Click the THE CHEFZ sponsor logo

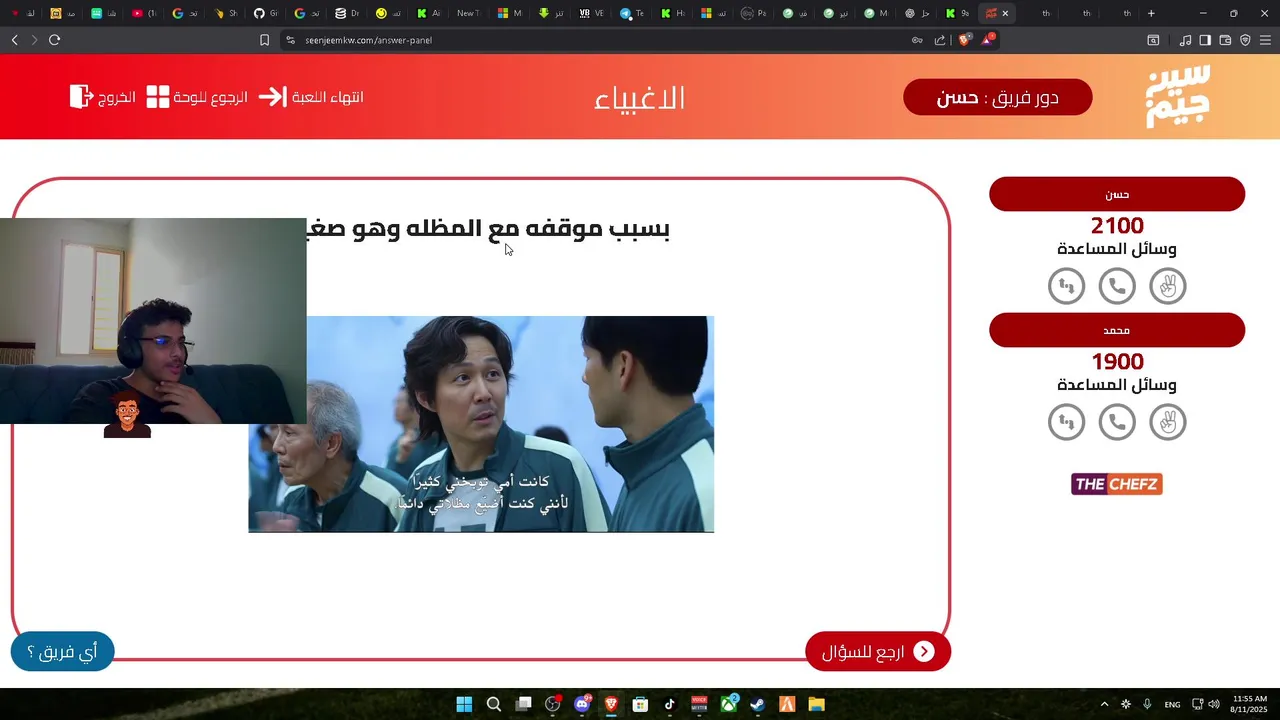1116,484
